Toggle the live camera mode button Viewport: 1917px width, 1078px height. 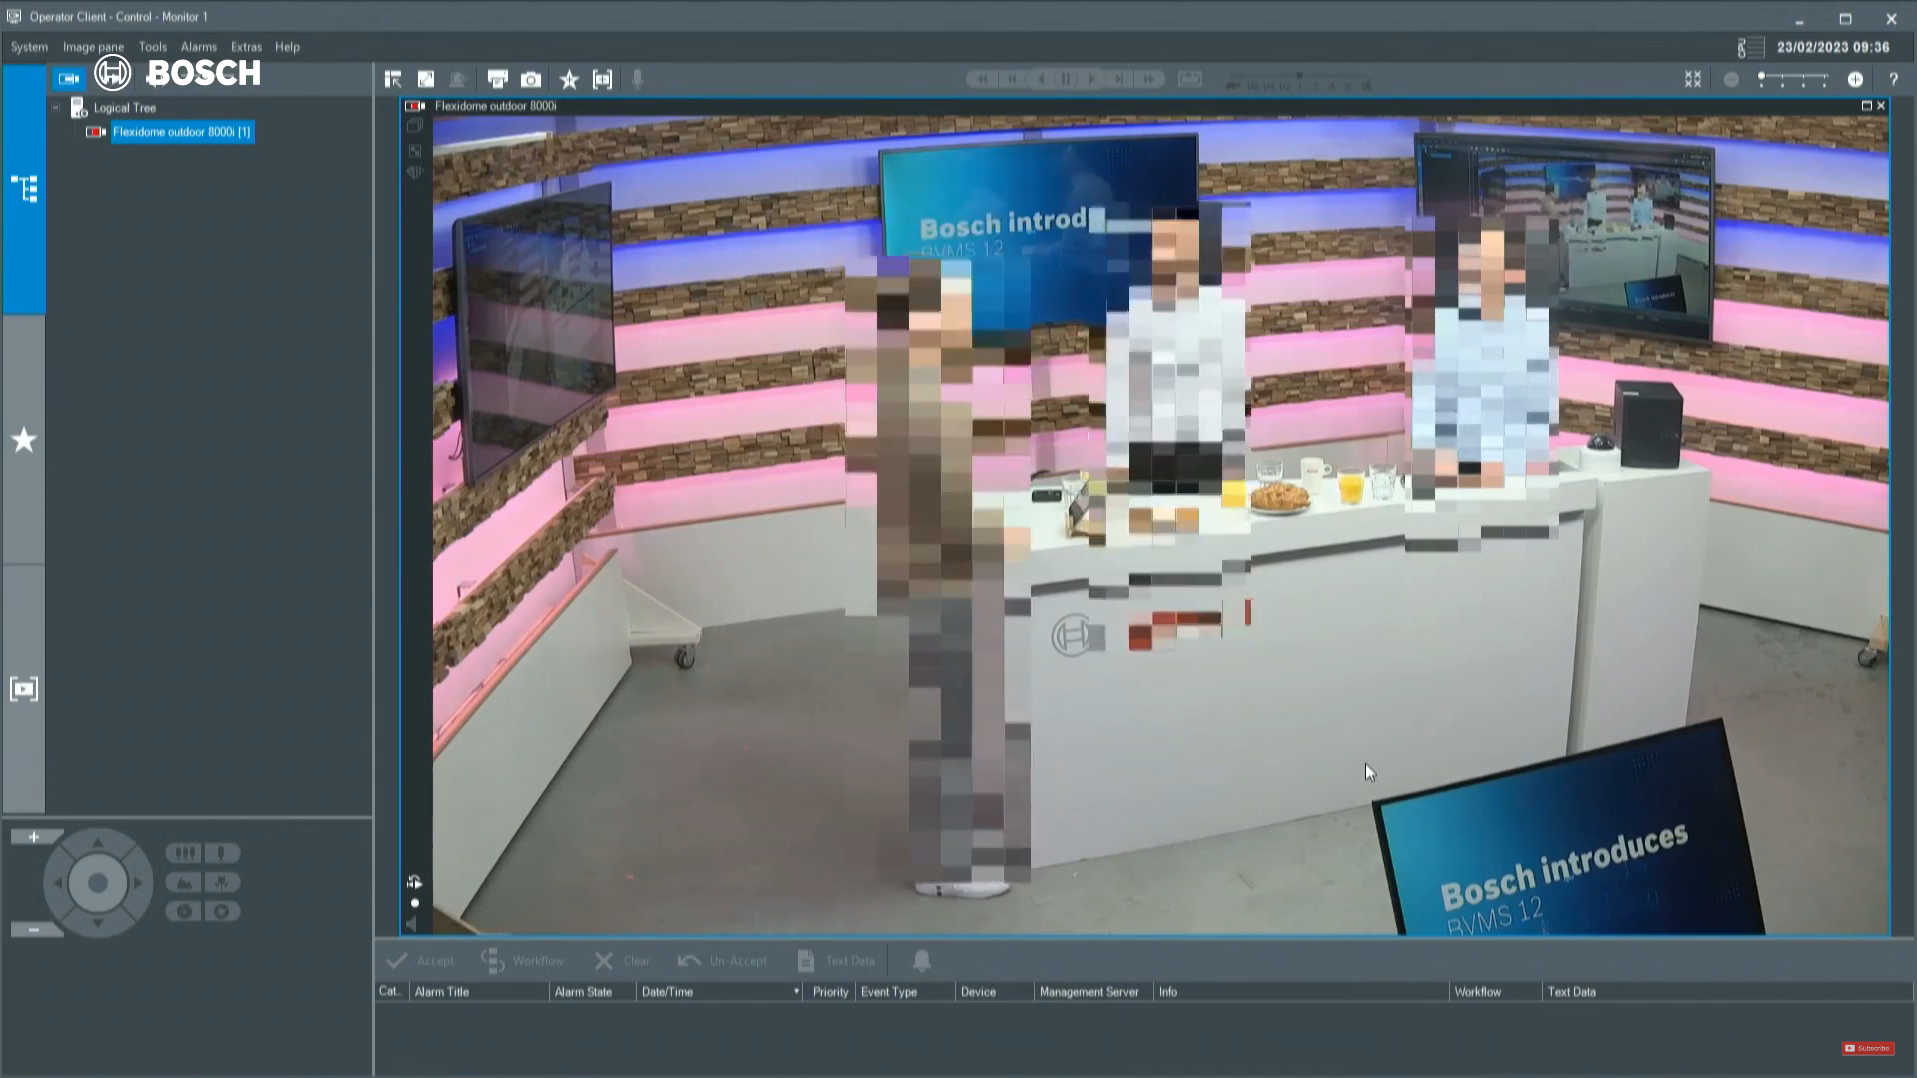(x=69, y=78)
